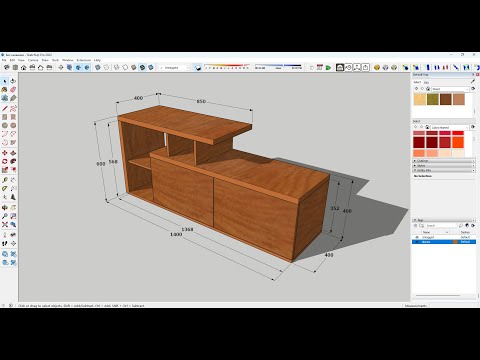Viewport: 480px width, 360px height.
Task: Select the Untagged row in Tags
Action: click(444, 237)
